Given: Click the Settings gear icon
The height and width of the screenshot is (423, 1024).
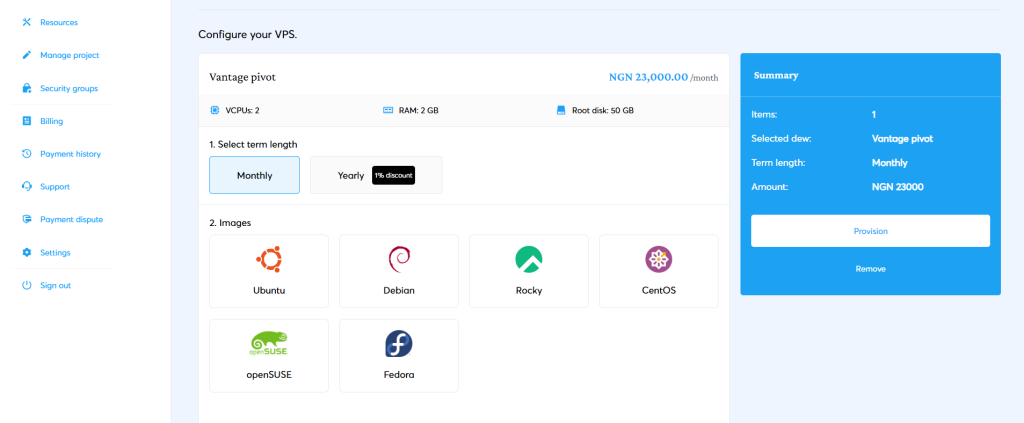Looking at the screenshot, I should [27, 252].
